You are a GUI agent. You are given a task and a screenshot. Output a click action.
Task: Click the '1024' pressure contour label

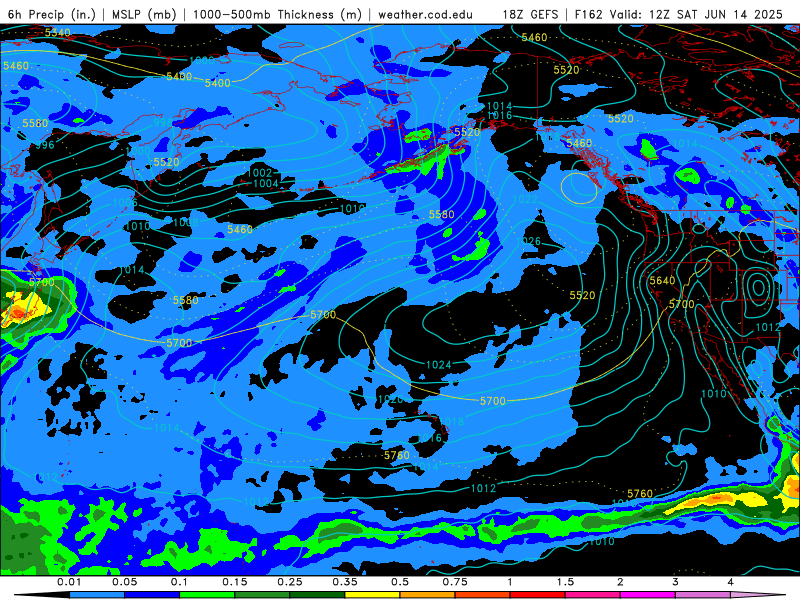(x=439, y=364)
